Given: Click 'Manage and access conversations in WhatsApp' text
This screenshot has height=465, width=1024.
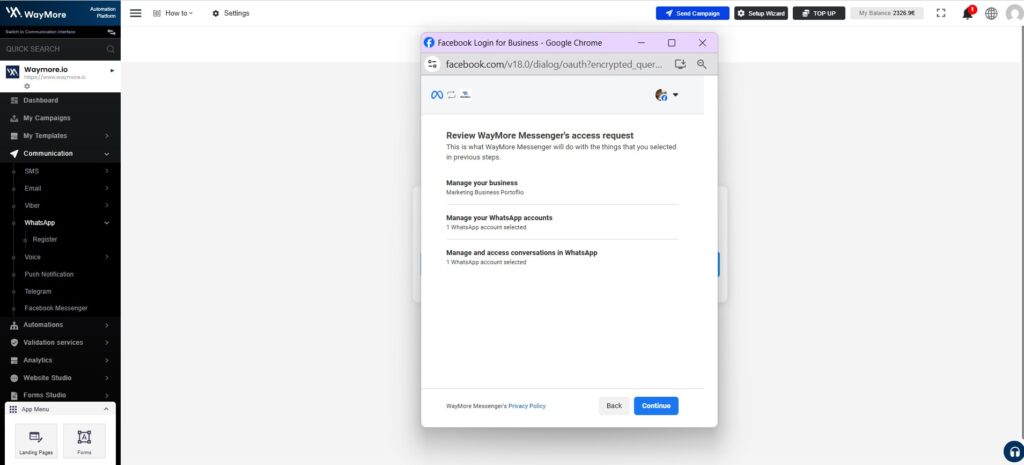Looking at the screenshot, I should tap(522, 252).
